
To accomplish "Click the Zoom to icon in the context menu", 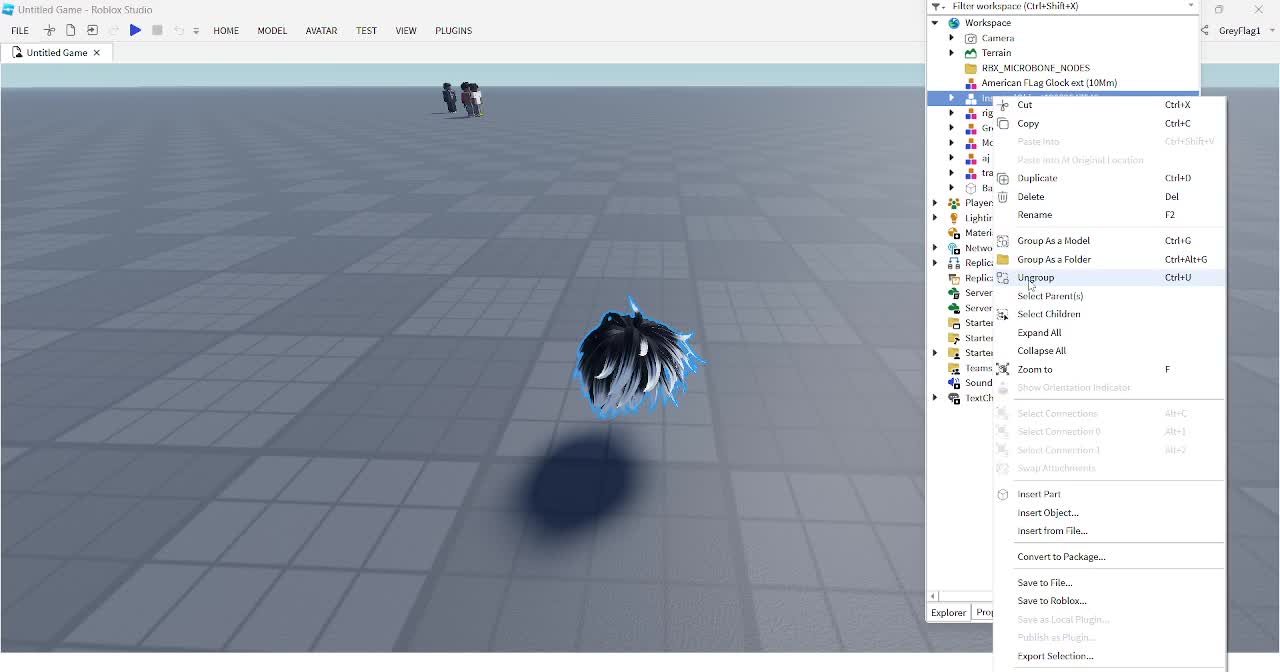I will click(1003, 369).
